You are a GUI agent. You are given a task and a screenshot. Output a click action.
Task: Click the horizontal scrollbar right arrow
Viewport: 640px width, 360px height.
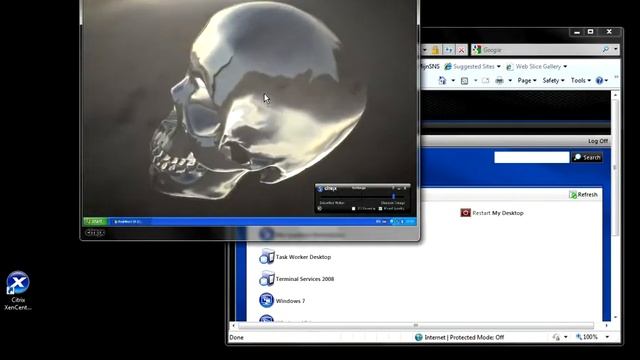pos(607,325)
